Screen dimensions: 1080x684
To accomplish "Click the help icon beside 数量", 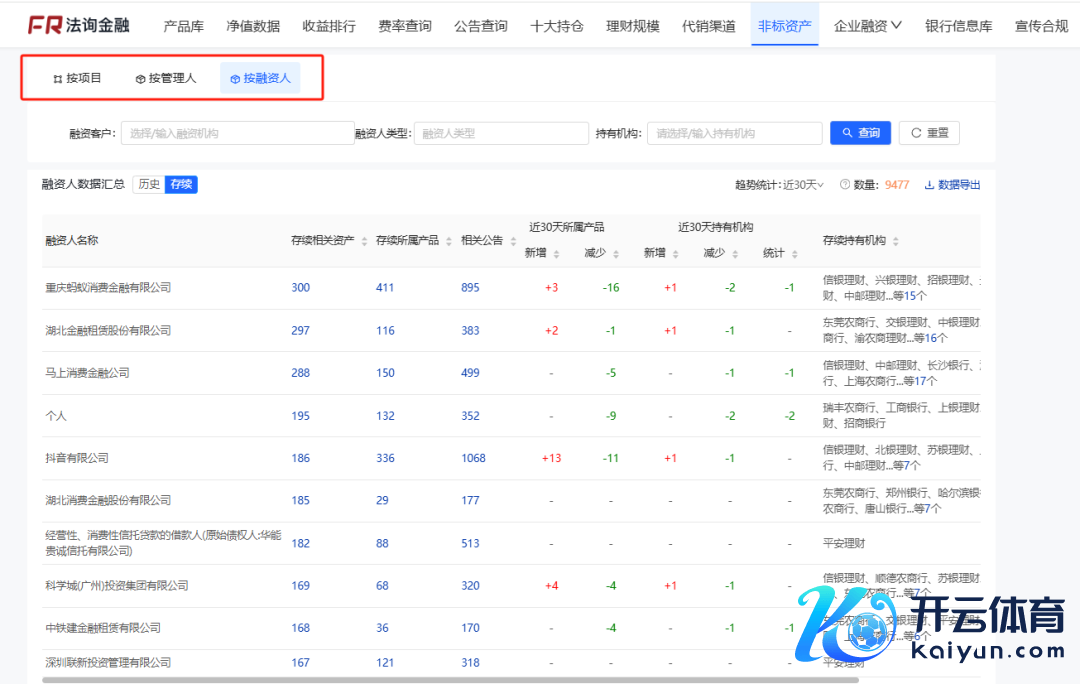I will pyautogui.click(x=845, y=185).
